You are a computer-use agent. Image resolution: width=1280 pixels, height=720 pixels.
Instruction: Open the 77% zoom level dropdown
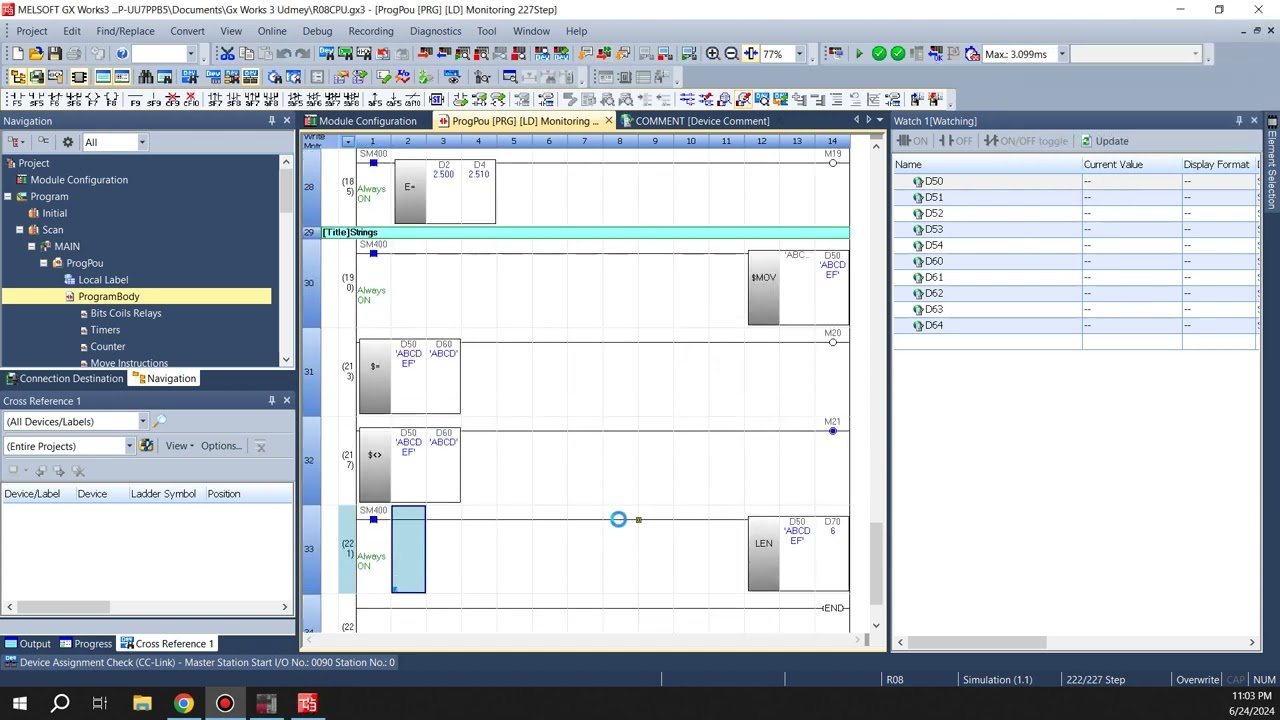tap(801, 54)
